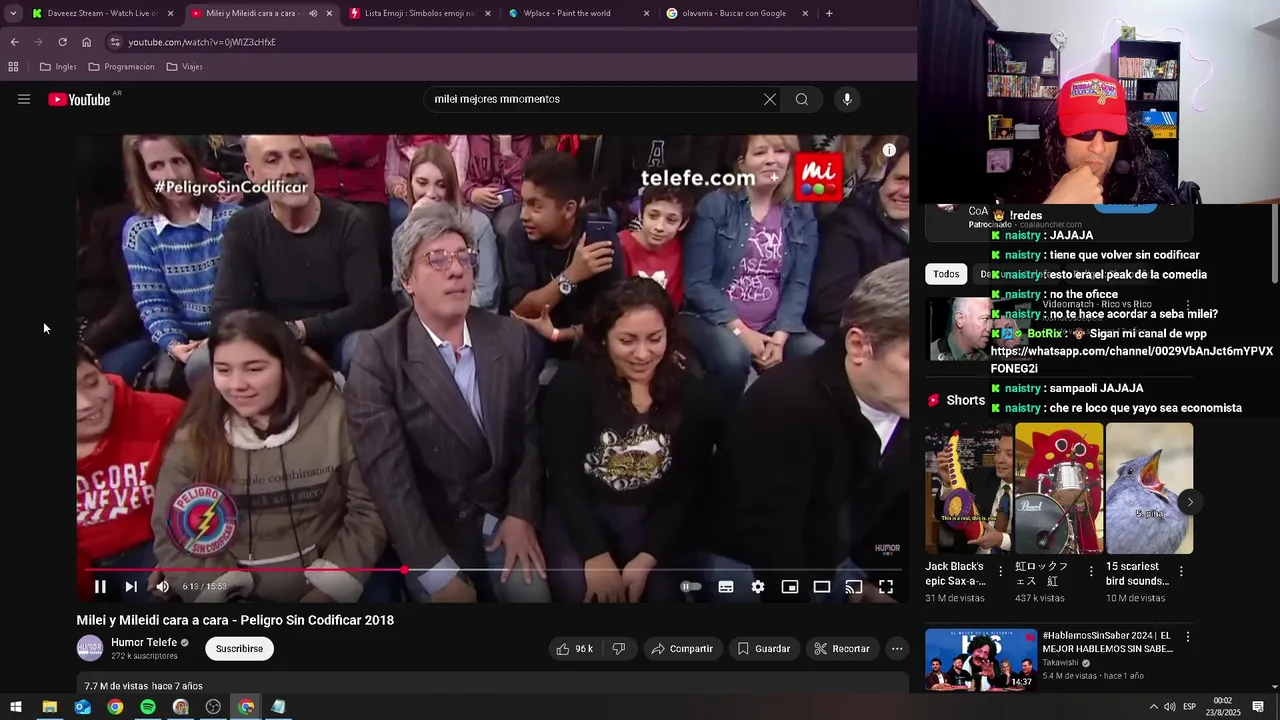Skip to next video
Screen dimensions: 1280x720
131,587
